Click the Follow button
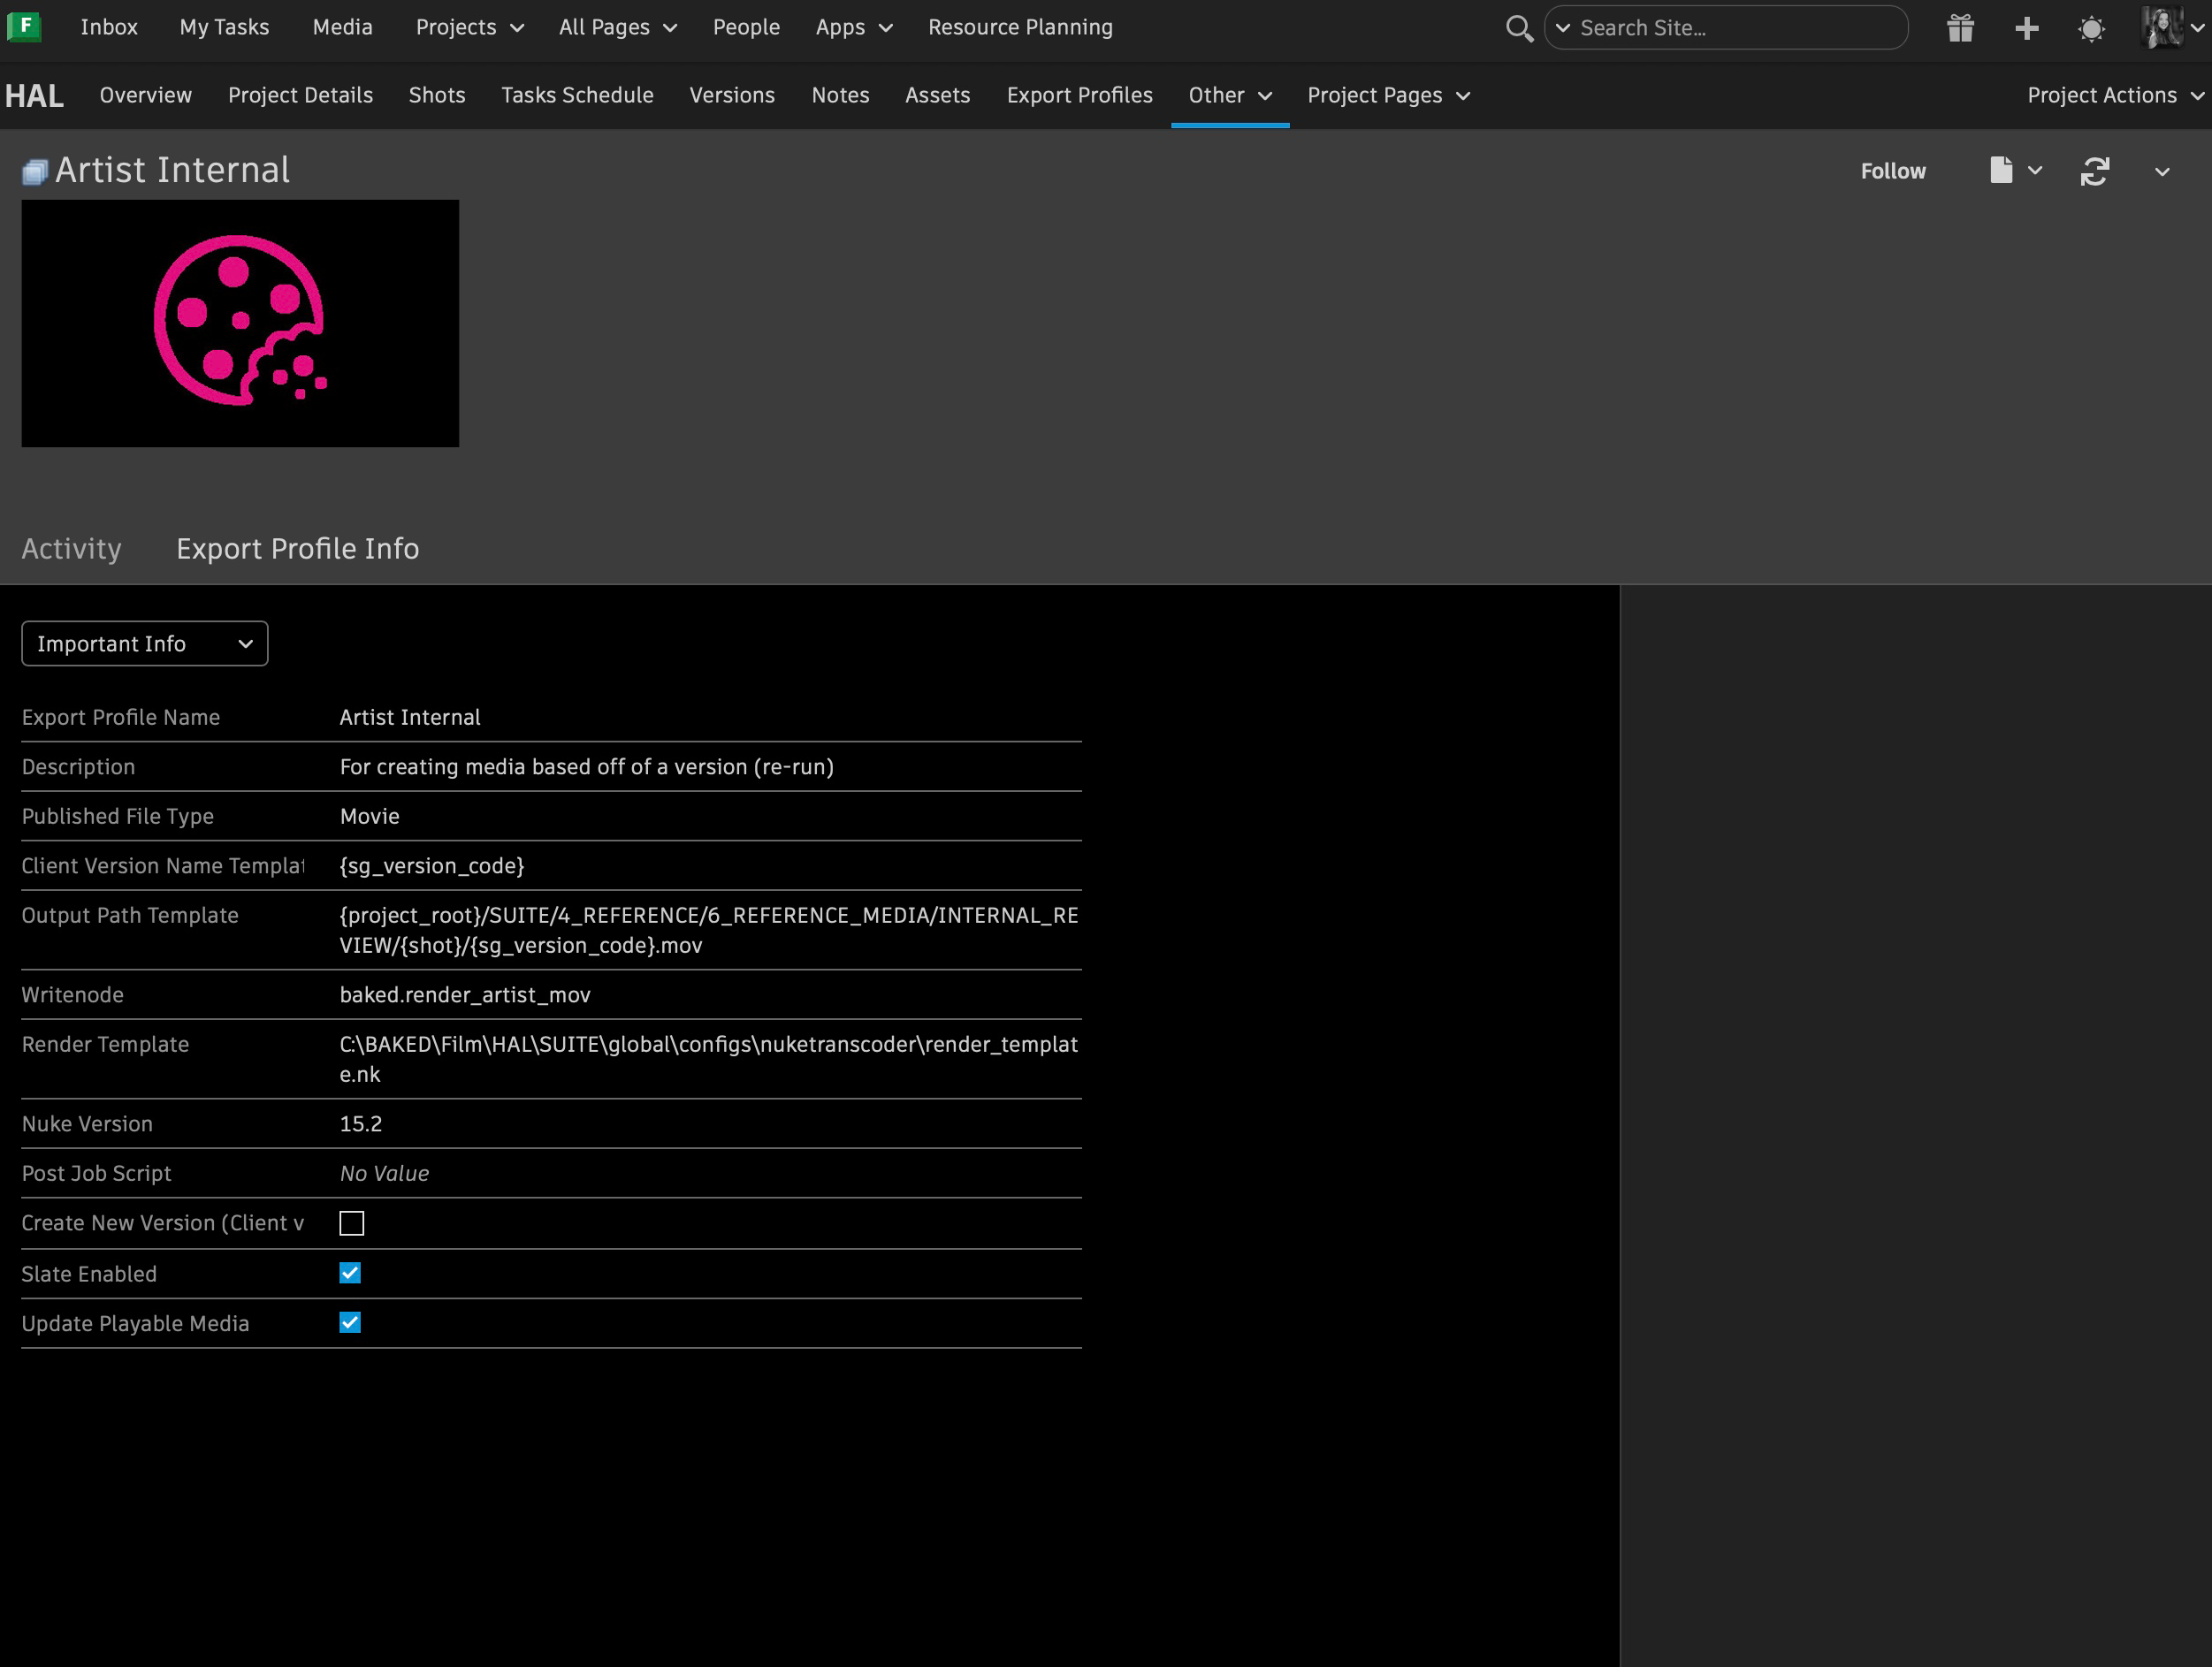Viewport: 2212px width, 1667px height. coord(1892,171)
